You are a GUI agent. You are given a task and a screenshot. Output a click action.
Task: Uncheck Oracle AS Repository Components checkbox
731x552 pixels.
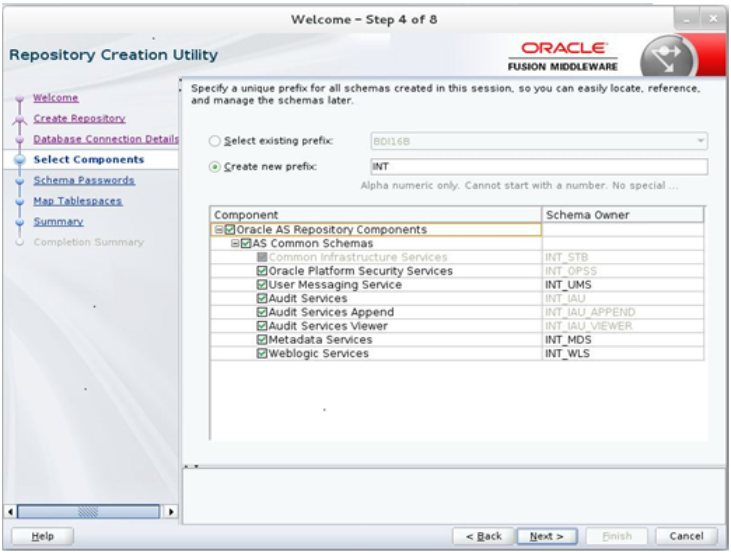[x=230, y=229]
